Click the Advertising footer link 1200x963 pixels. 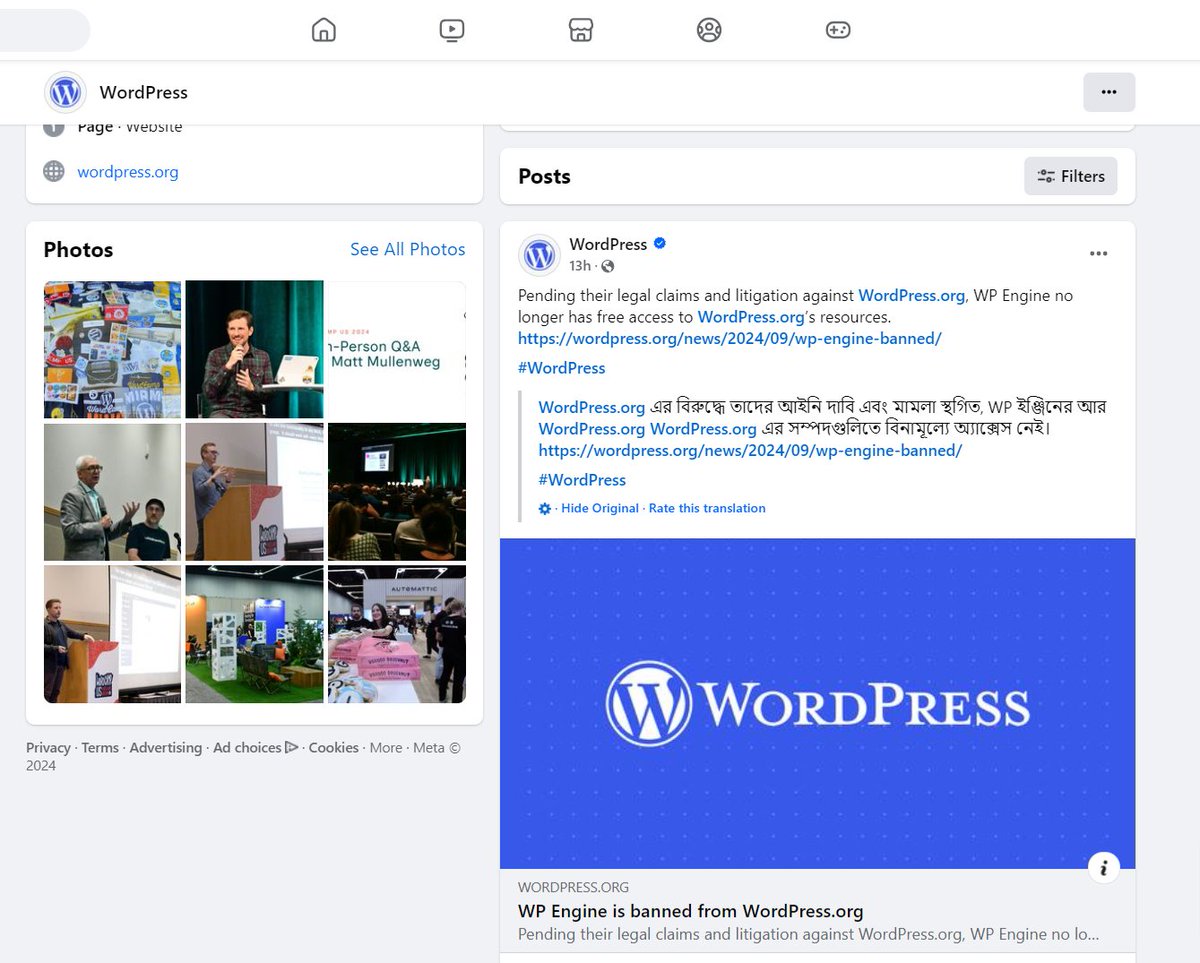[165, 747]
